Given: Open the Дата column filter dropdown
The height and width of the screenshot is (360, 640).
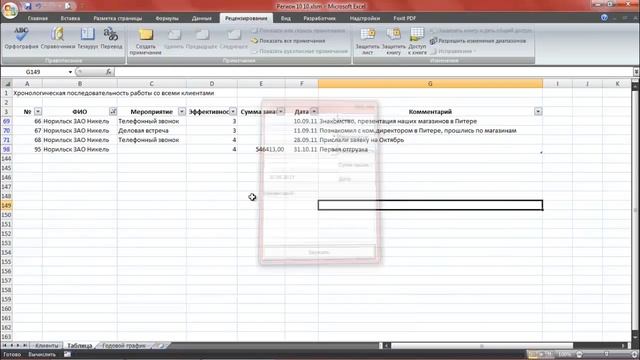Looking at the screenshot, I should pyautogui.click(x=314, y=111).
